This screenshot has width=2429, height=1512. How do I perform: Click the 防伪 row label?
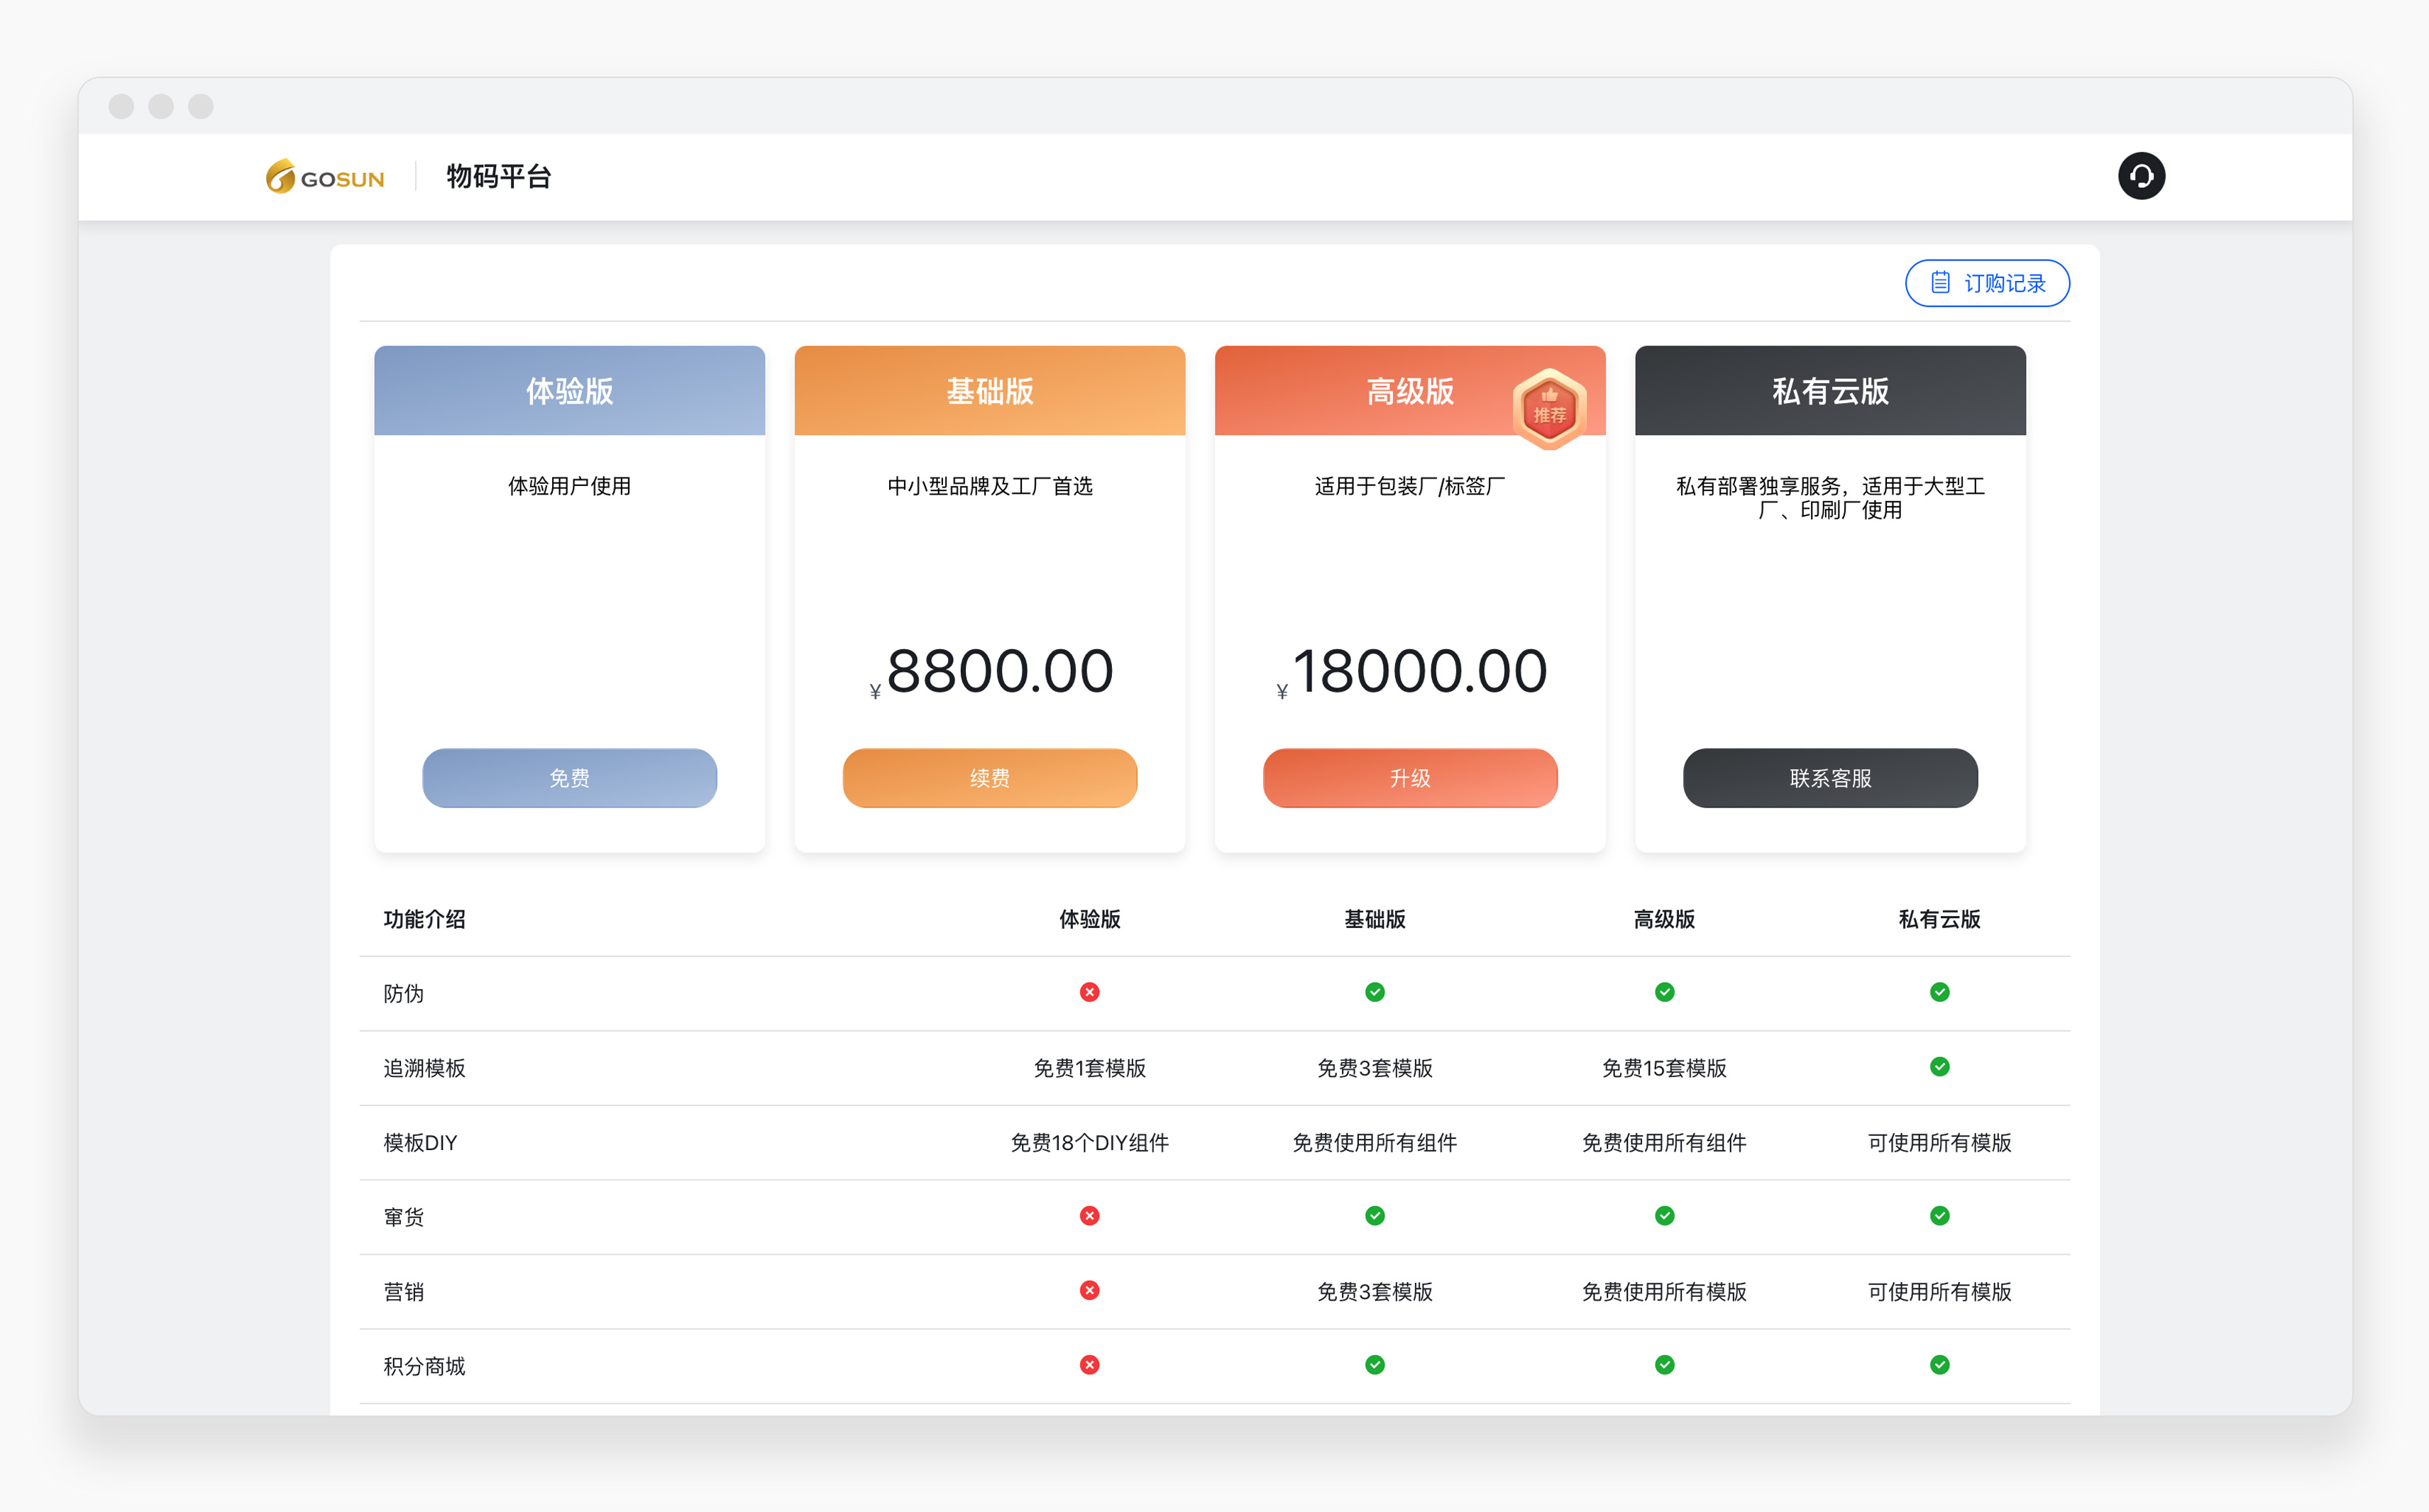(403, 993)
